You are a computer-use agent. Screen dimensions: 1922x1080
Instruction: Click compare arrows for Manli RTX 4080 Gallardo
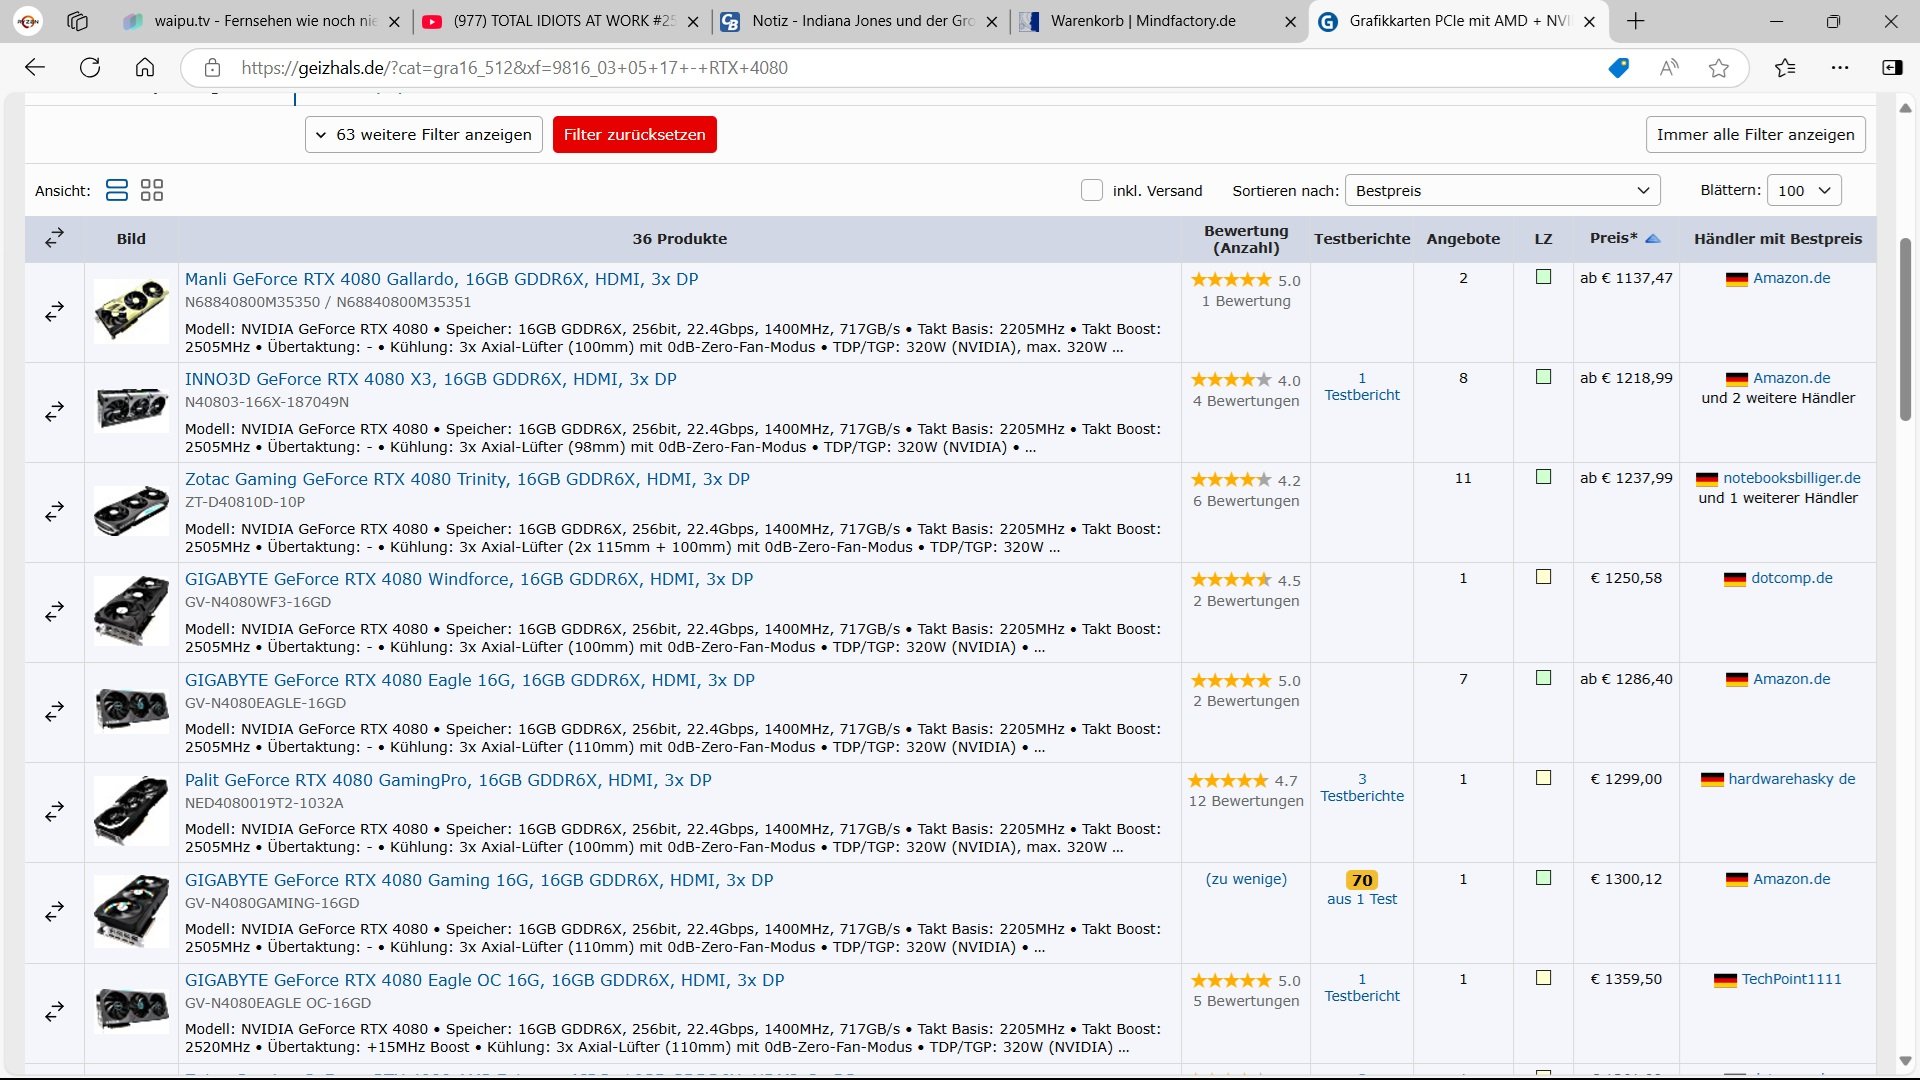(x=54, y=312)
